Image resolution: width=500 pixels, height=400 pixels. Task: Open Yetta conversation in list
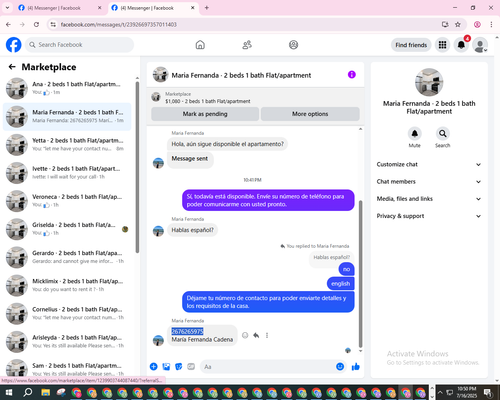(67, 145)
